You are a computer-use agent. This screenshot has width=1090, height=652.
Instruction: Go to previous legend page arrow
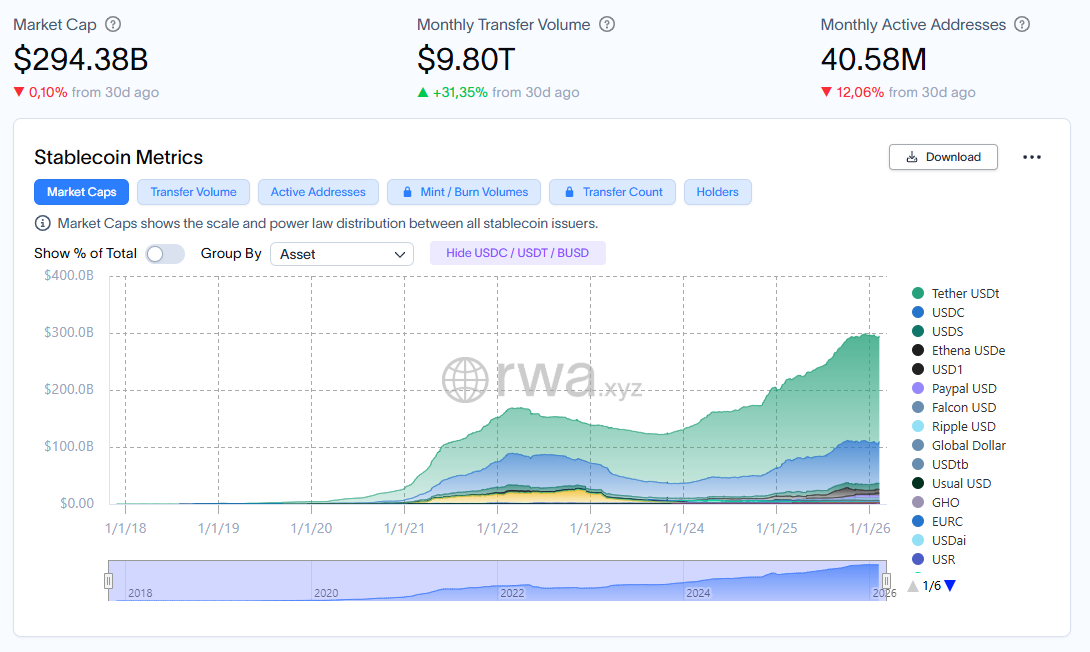click(x=913, y=586)
